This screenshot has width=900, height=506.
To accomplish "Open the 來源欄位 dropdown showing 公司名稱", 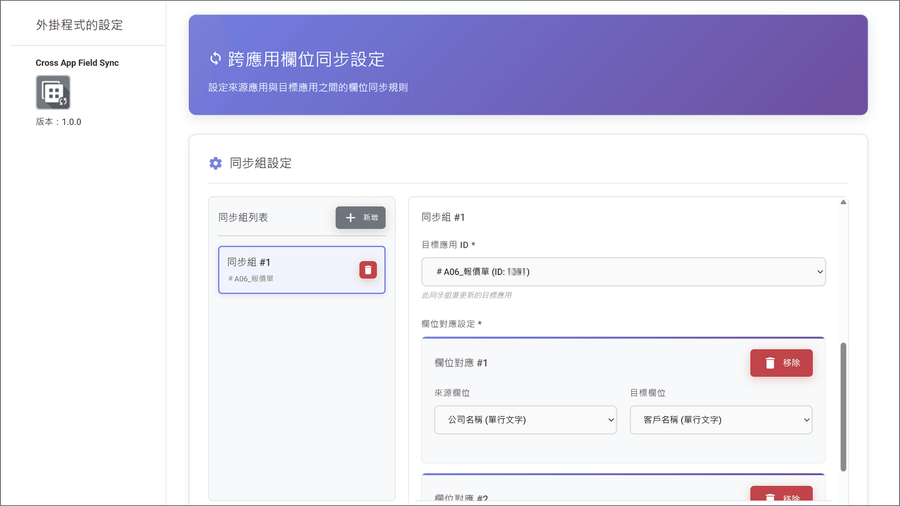I will pos(525,420).
